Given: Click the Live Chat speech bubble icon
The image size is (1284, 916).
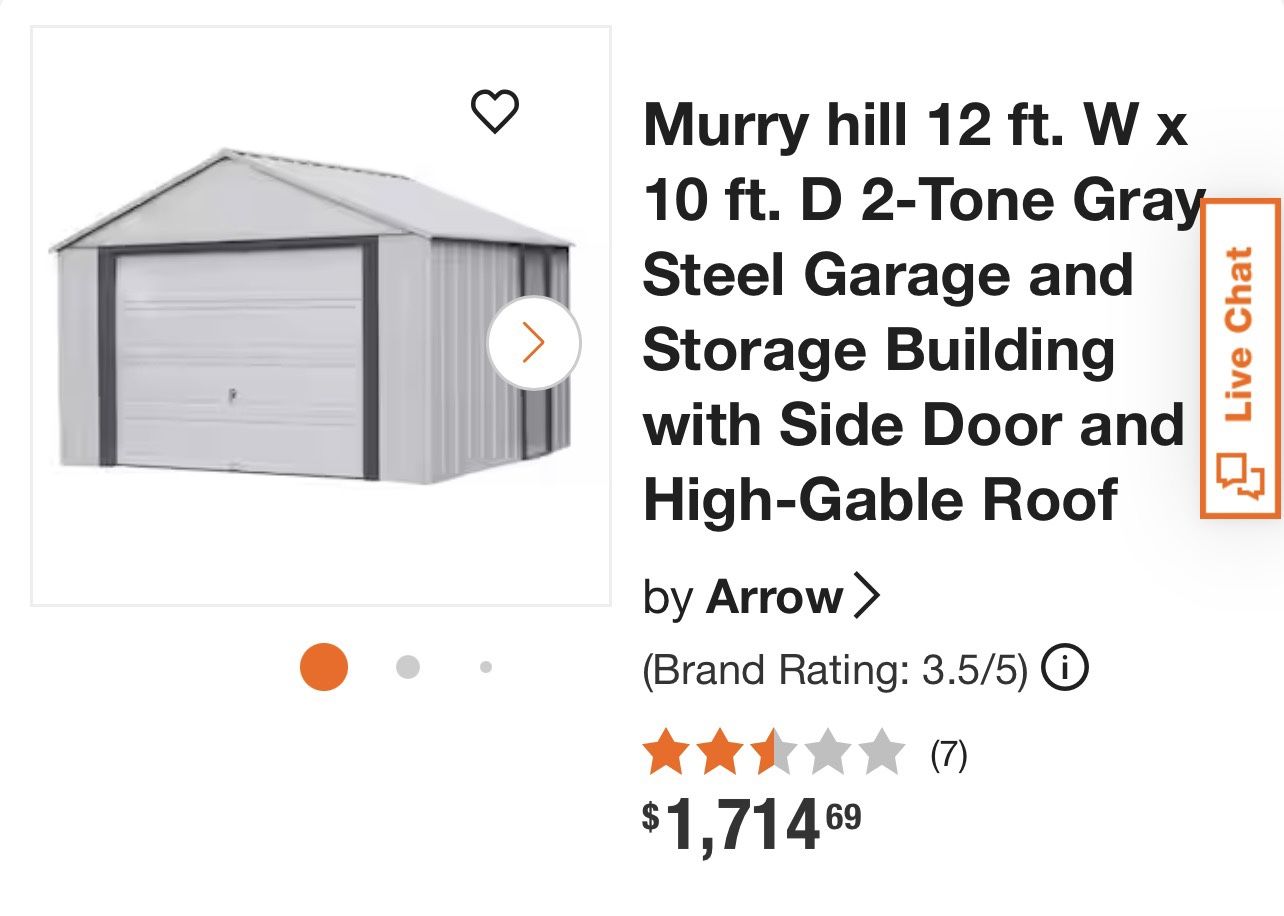Looking at the screenshot, I should [1240, 476].
